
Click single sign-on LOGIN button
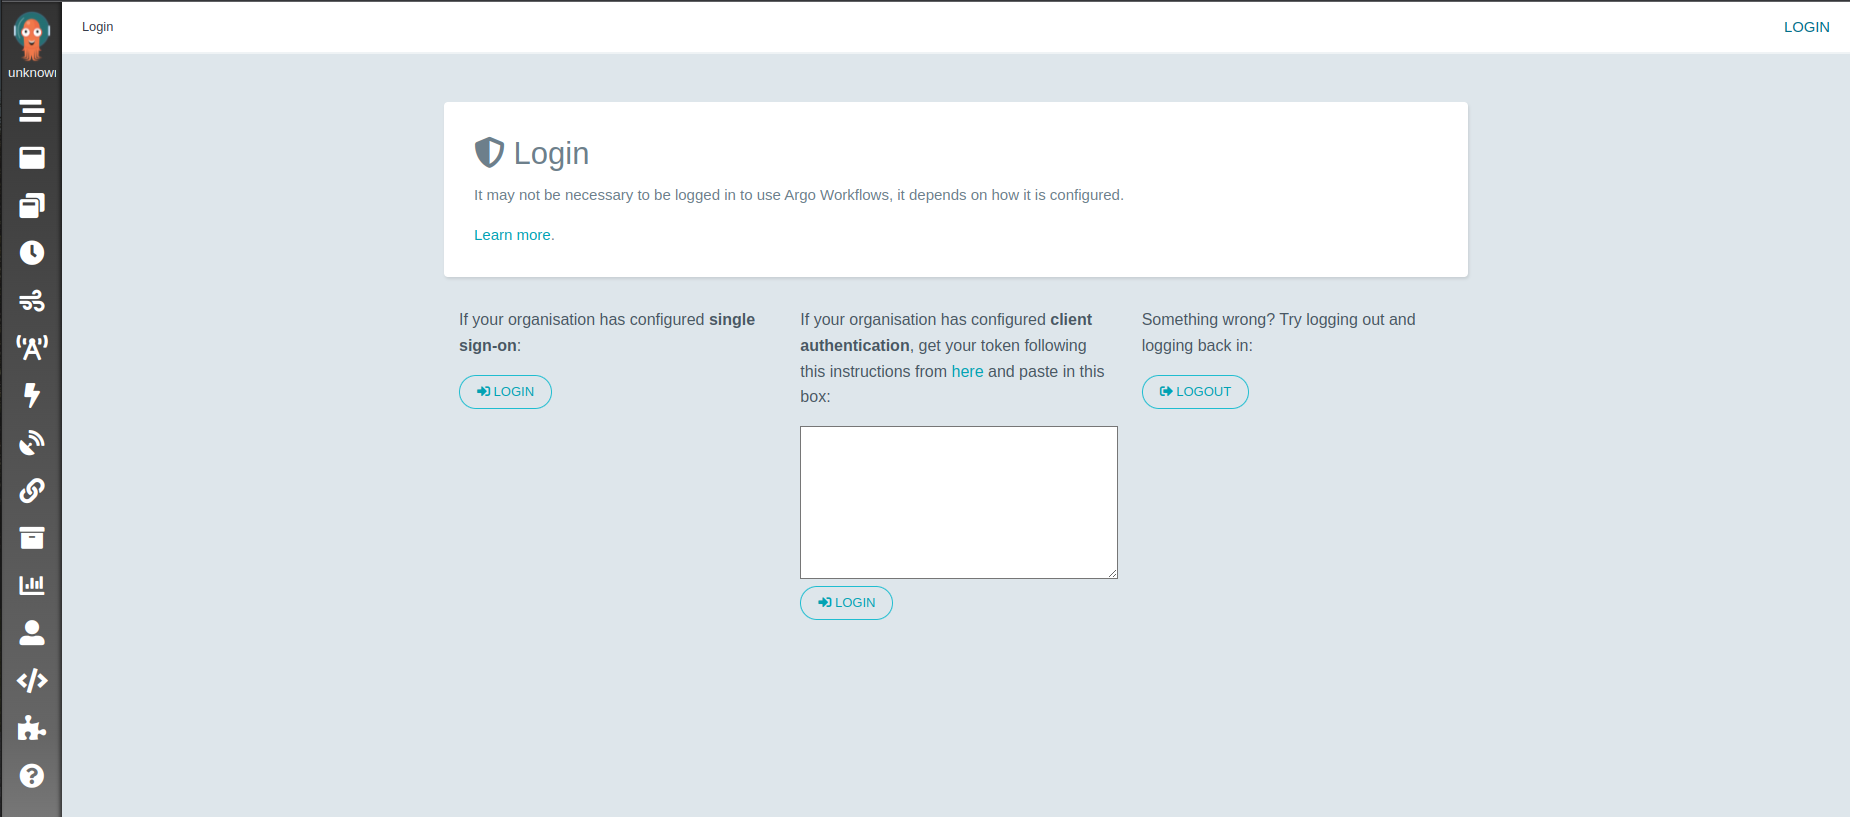coord(505,392)
